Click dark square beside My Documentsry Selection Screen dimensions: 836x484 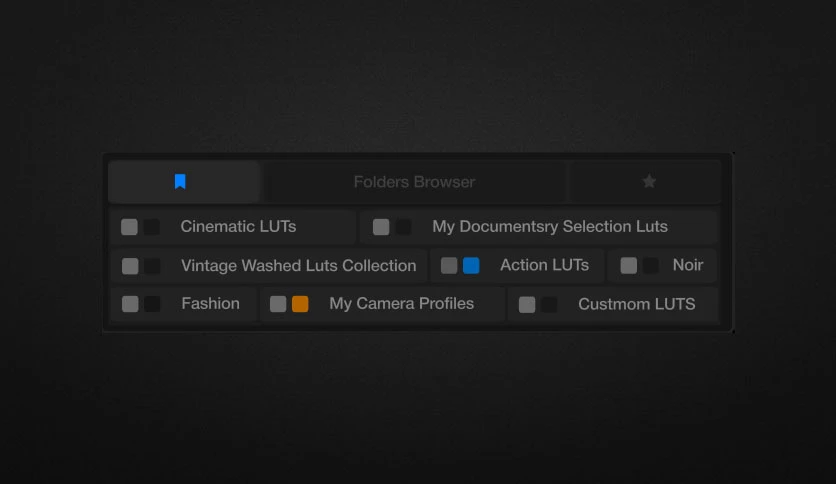[x=403, y=227]
